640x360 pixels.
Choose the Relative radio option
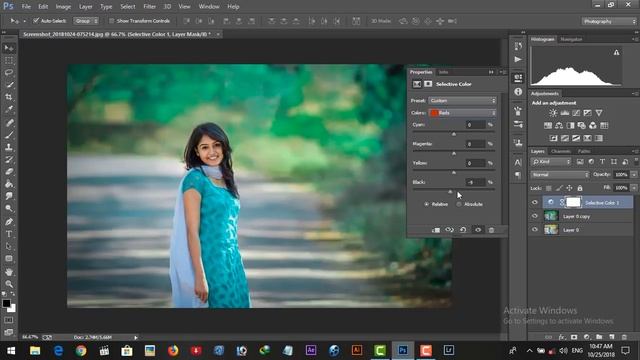tap(427, 204)
